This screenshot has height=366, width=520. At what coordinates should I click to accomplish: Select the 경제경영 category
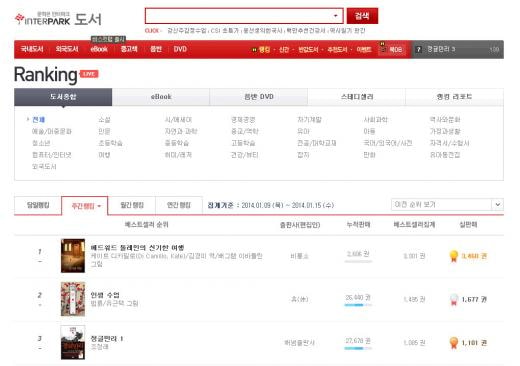pos(243,119)
